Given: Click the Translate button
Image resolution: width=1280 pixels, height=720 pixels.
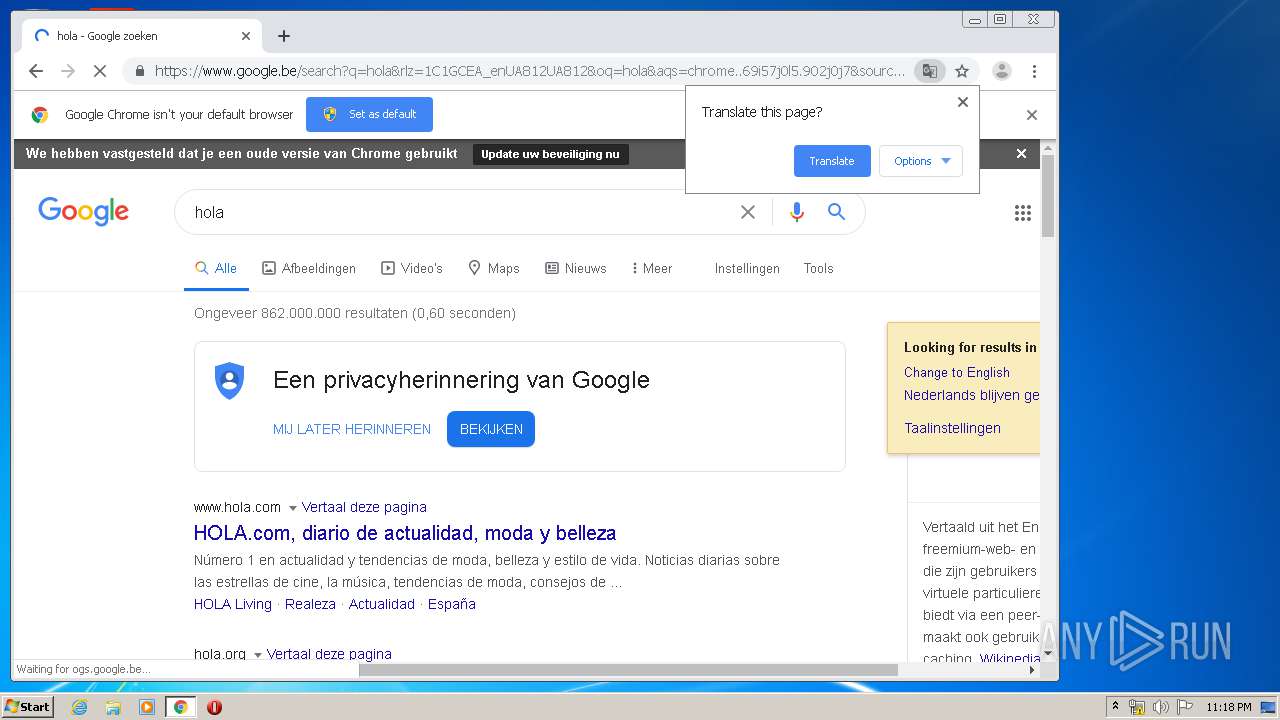Looking at the screenshot, I should coord(832,161).
